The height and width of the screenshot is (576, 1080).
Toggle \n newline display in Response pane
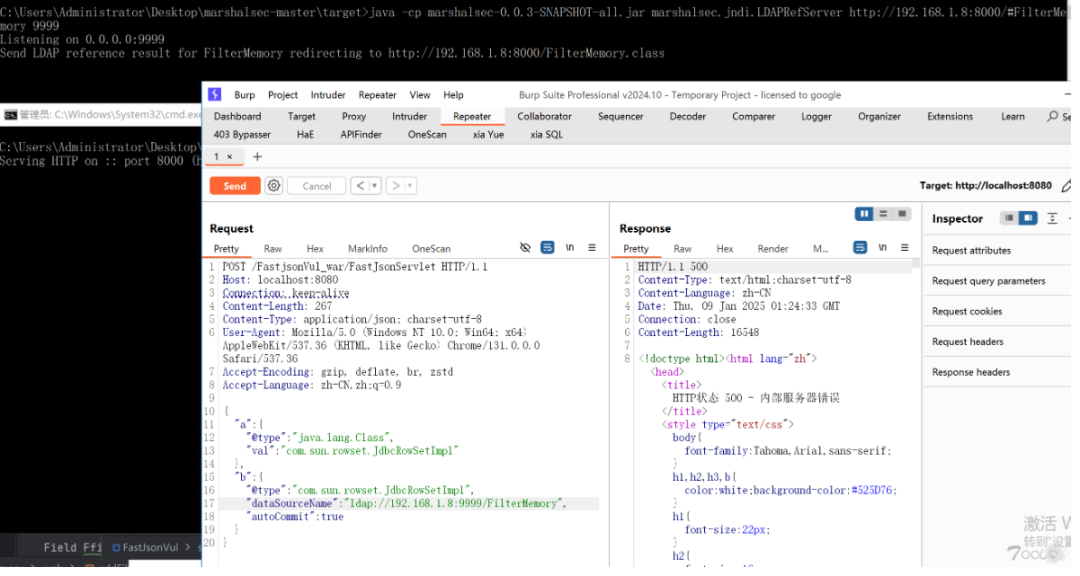[883, 247]
